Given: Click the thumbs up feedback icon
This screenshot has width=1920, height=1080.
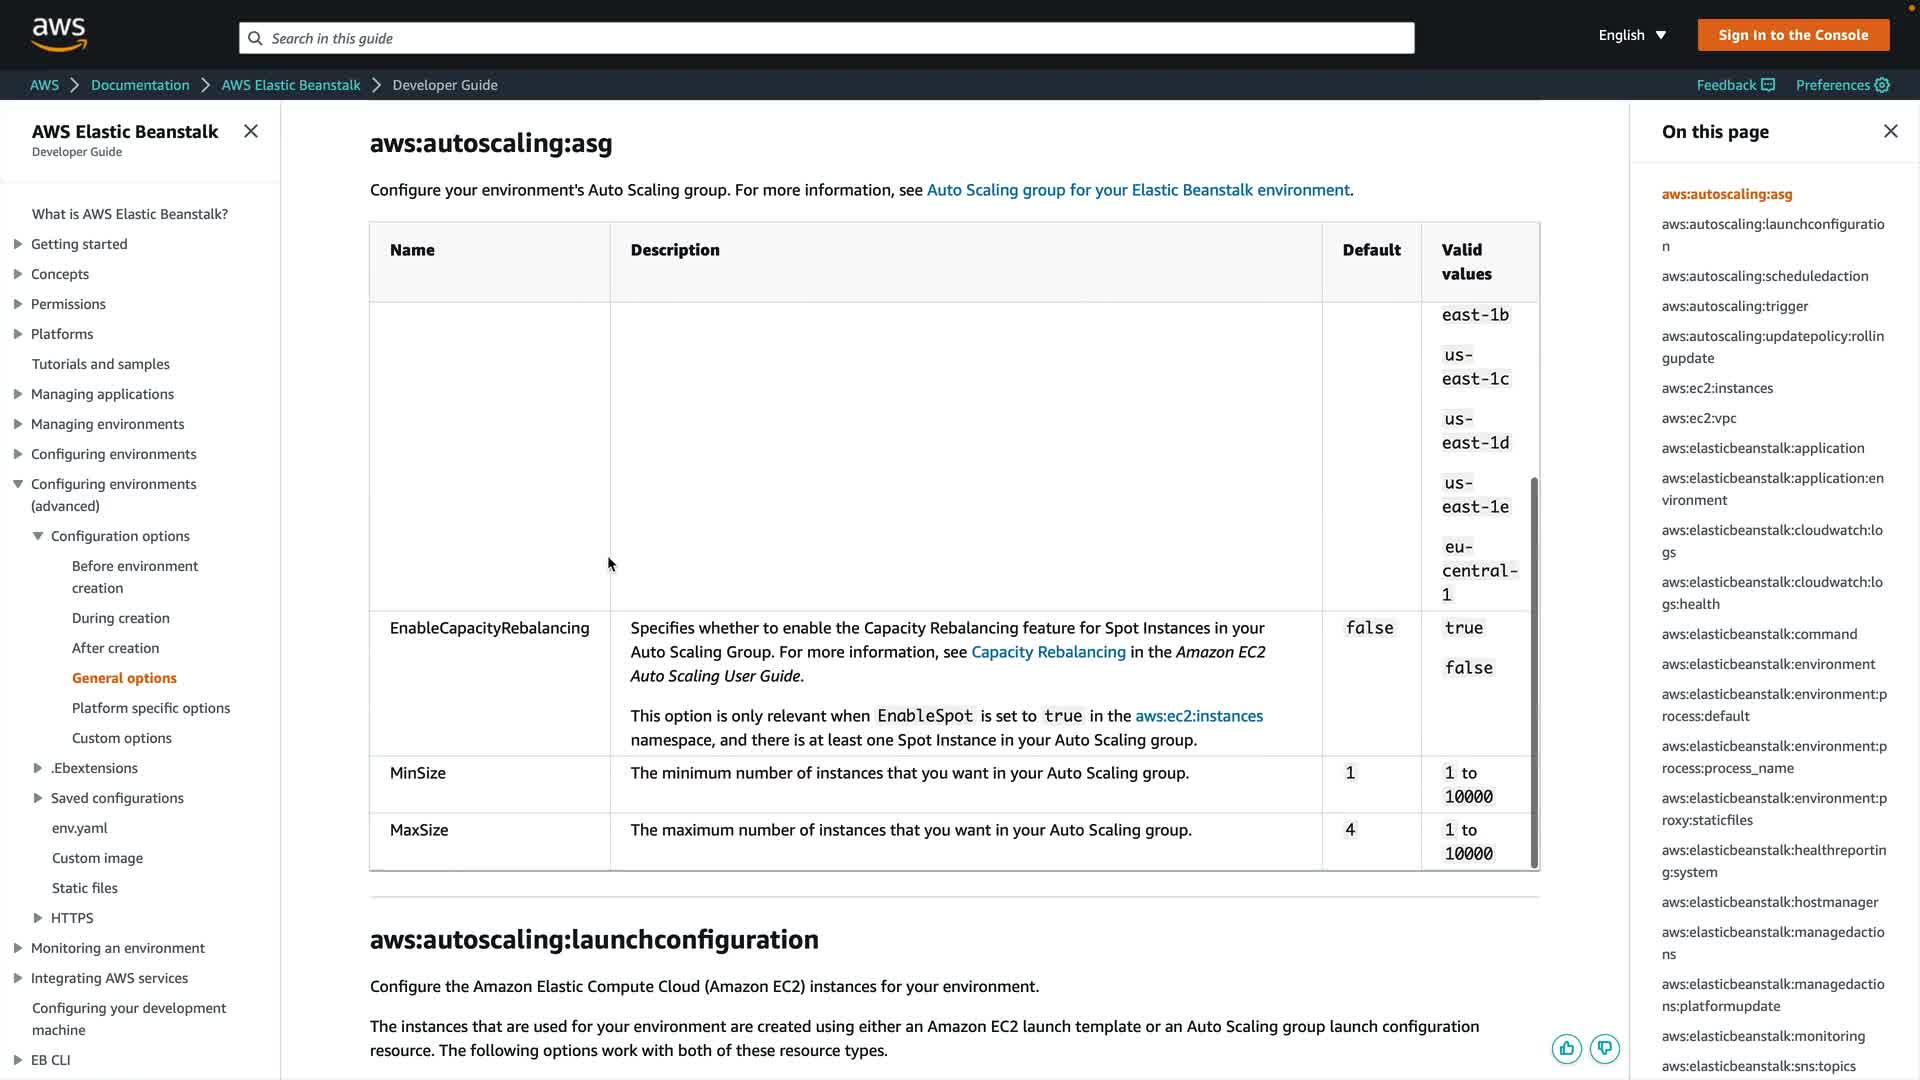Looking at the screenshot, I should point(1566,1048).
